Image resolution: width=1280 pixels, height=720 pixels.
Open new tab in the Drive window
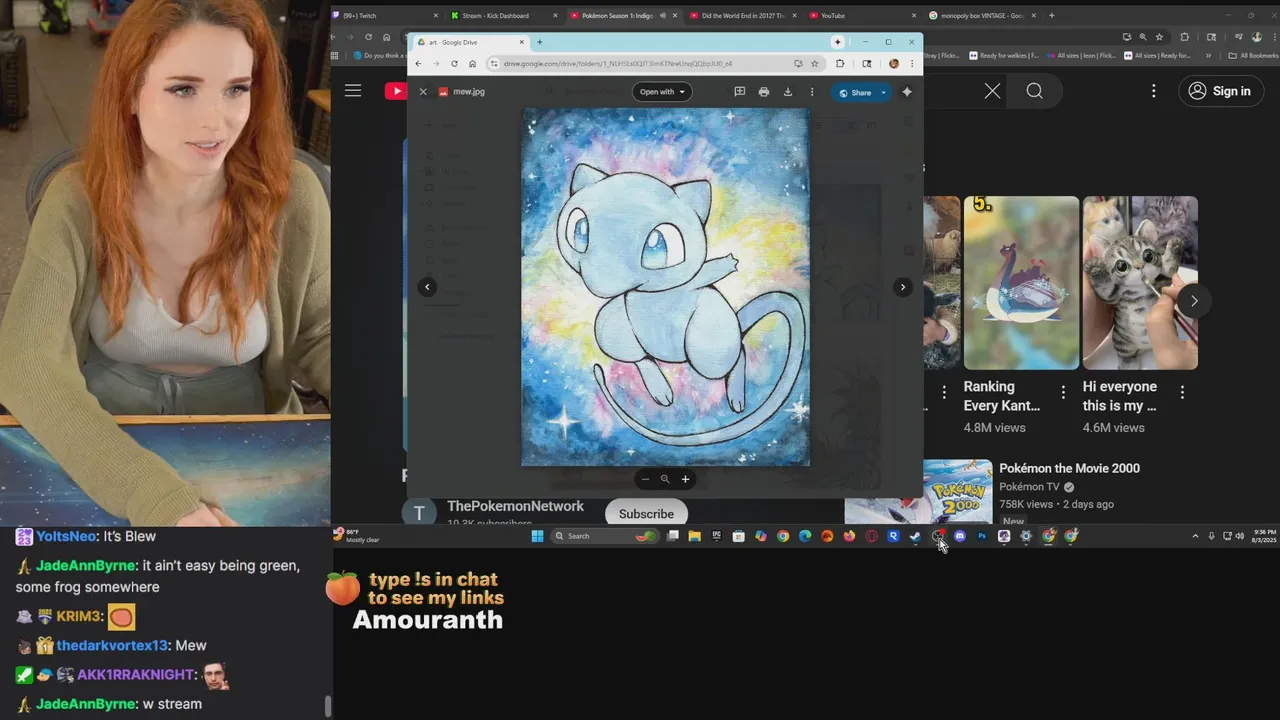pyautogui.click(x=540, y=42)
